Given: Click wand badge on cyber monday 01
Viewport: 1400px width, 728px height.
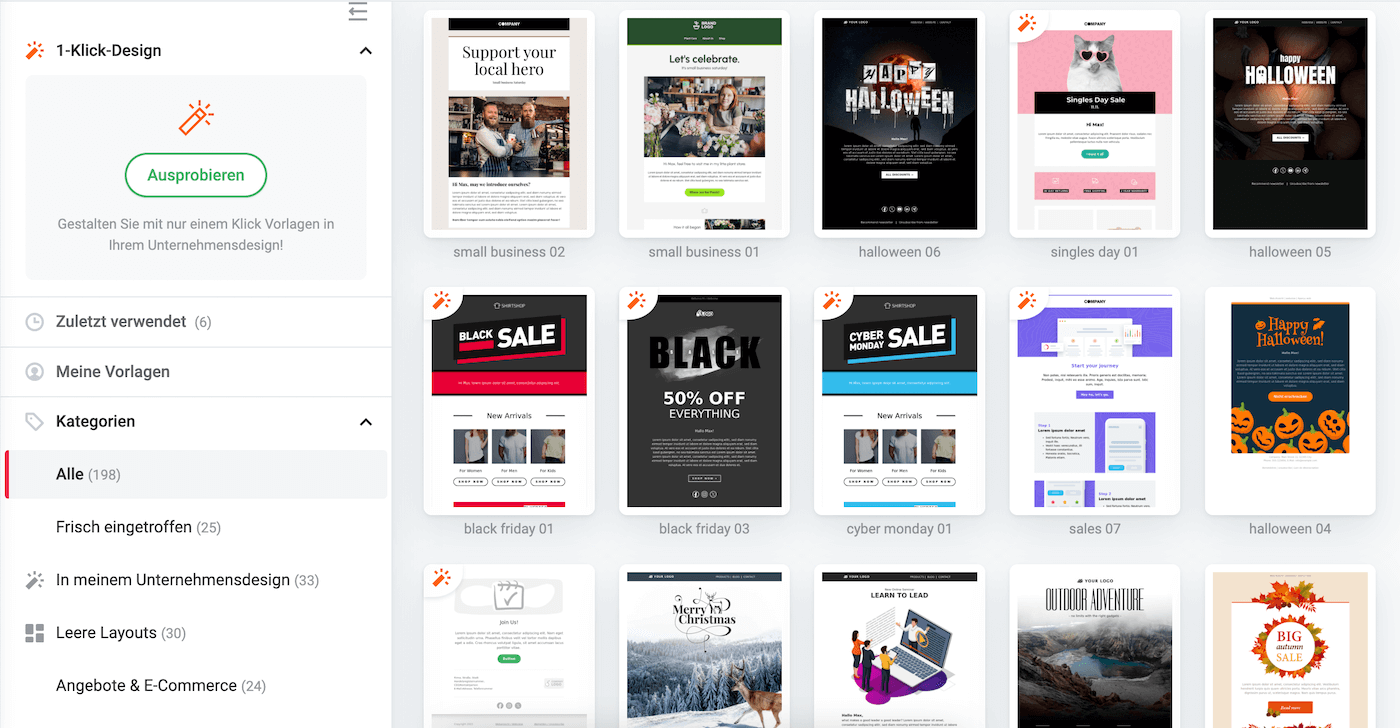Looking at the screenshot, I should [830, 301].
